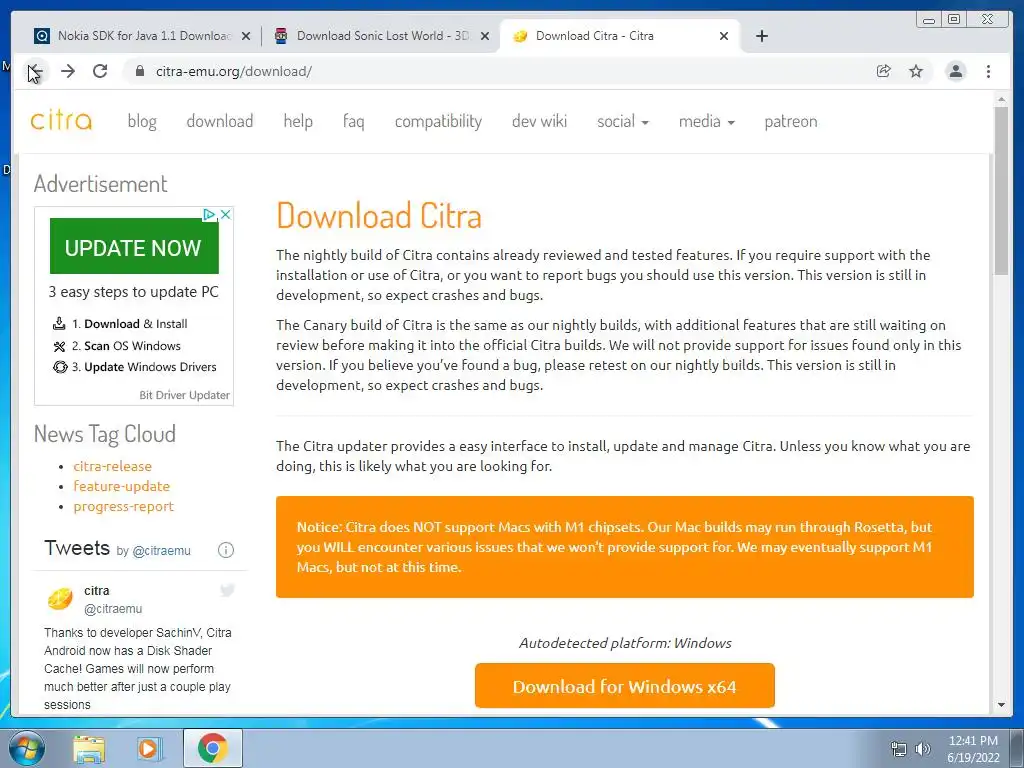Open the Windows Start menu orb
The height and width of the screenshot is (768, 1024).
pos(27,748)
